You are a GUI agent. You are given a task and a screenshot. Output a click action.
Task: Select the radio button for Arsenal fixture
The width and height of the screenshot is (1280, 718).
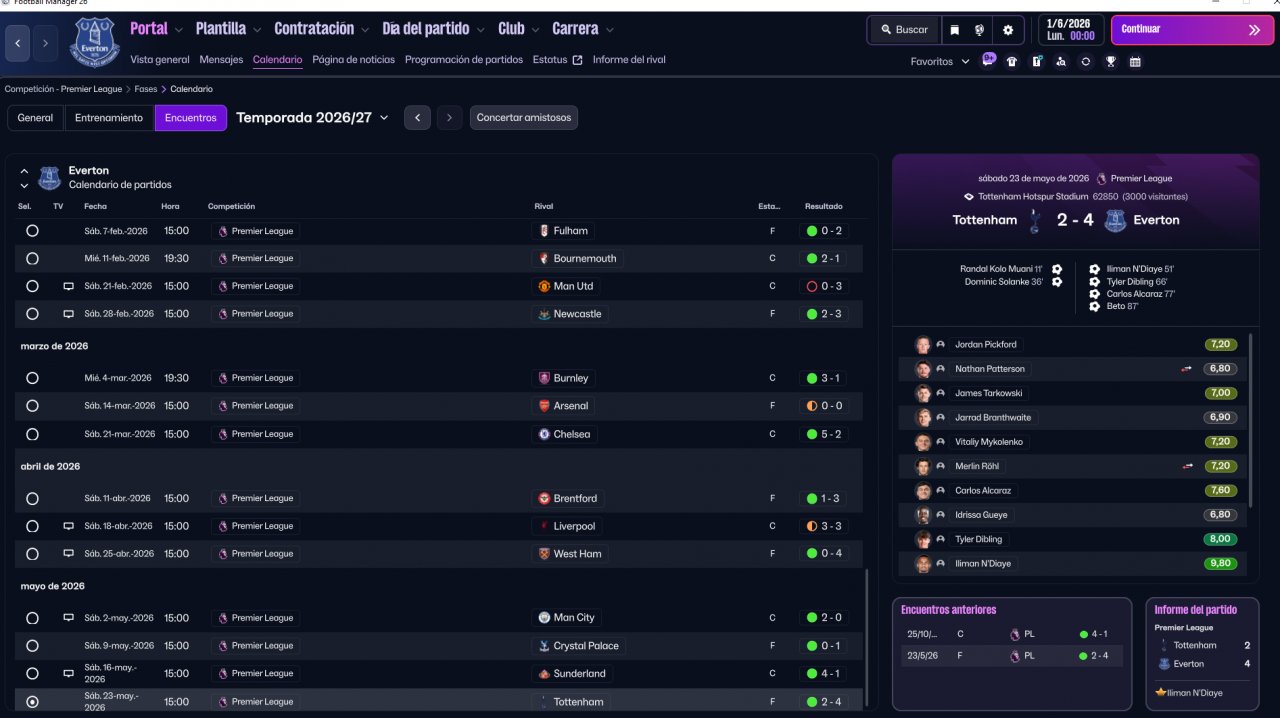pos(32,406)
